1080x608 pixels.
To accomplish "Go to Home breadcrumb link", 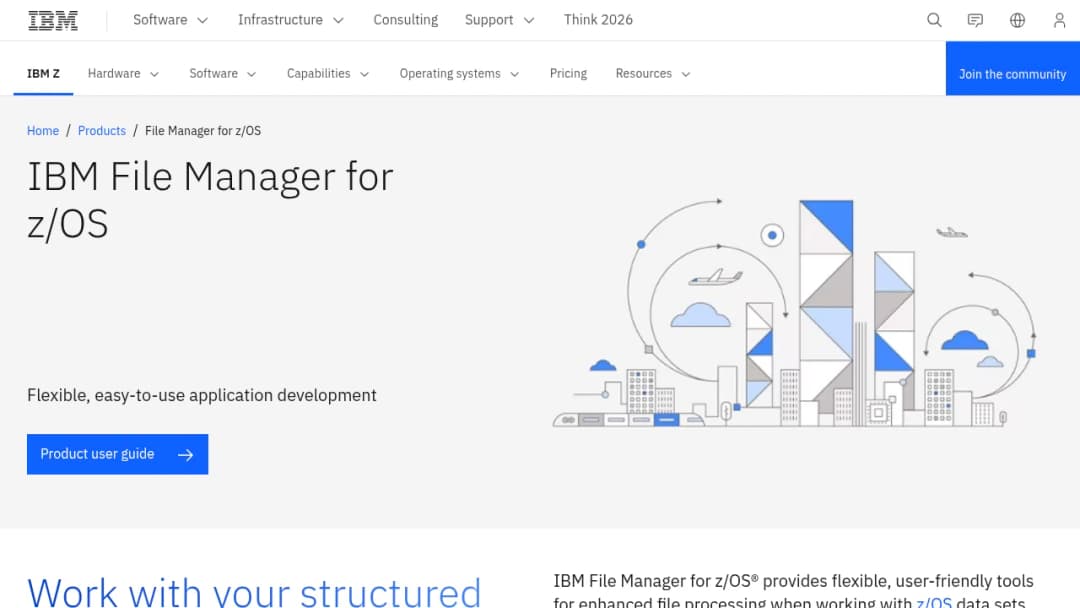I will click(43, 131).
